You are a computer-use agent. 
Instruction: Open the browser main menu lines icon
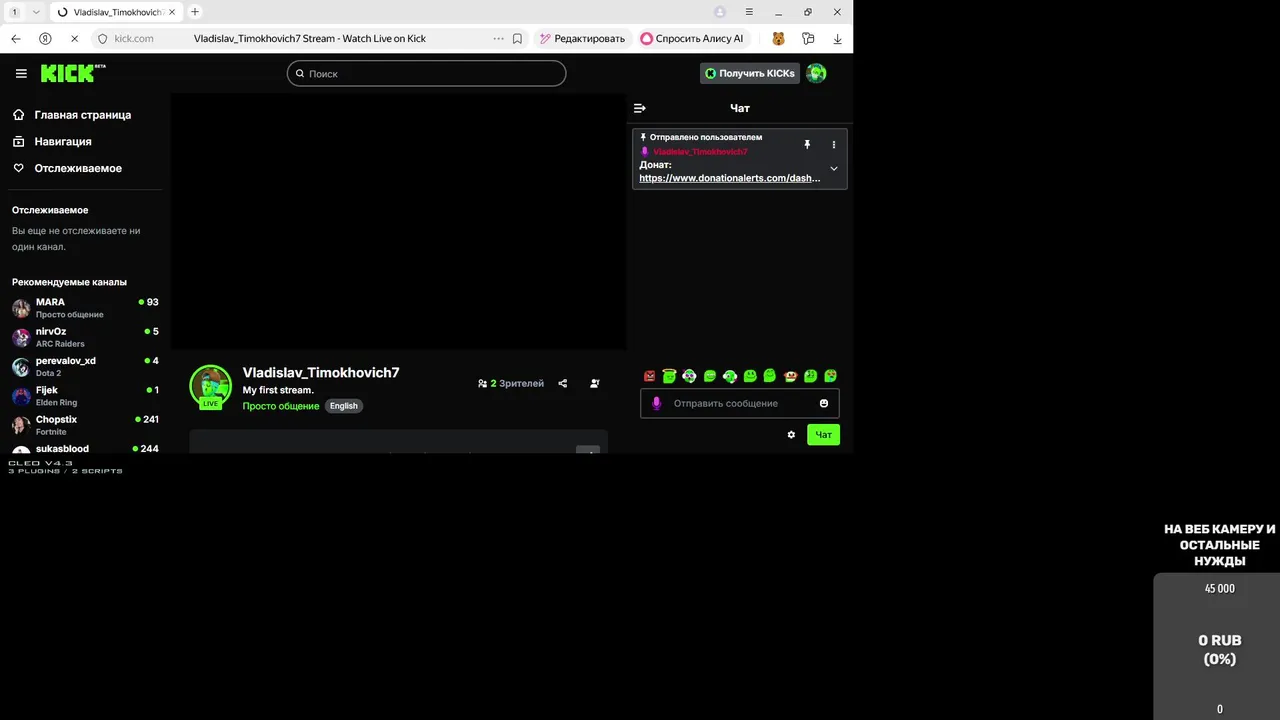(749, 12)
